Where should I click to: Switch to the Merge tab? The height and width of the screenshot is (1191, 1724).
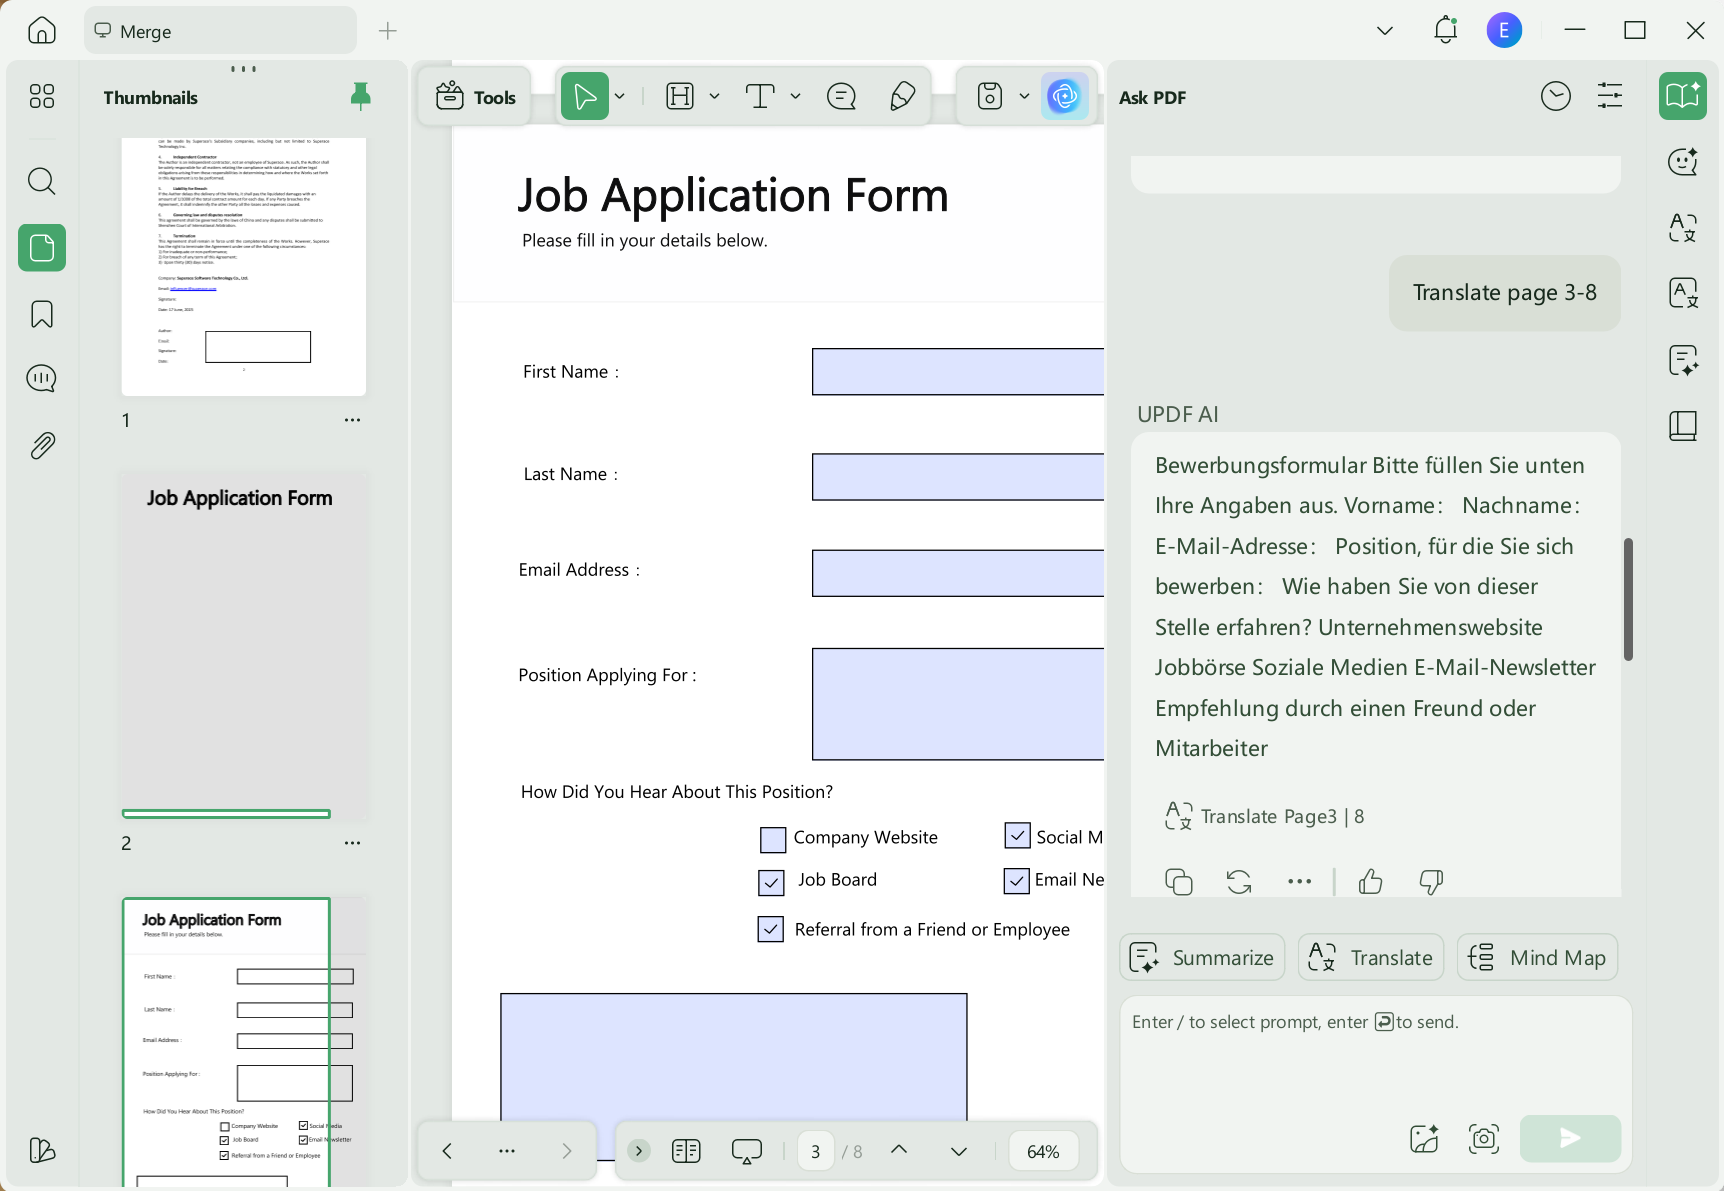221,31
